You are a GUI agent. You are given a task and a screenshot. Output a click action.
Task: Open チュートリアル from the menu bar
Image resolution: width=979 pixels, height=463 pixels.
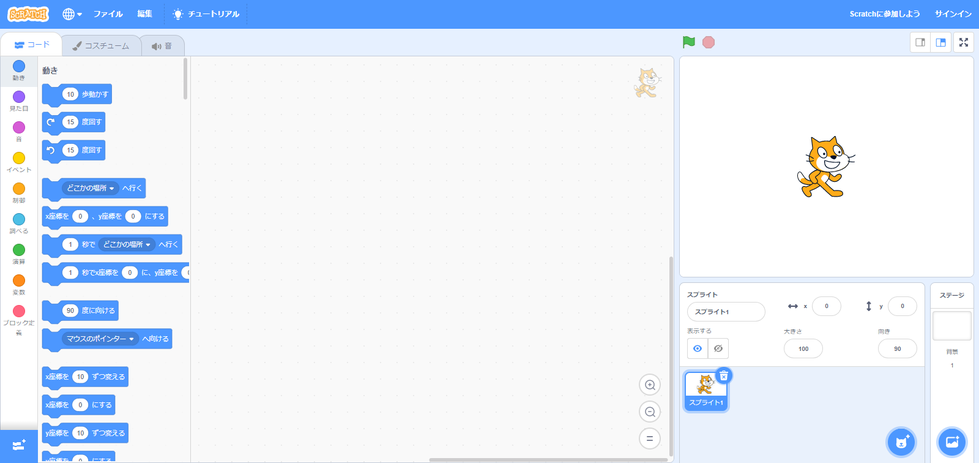point(206,14)
